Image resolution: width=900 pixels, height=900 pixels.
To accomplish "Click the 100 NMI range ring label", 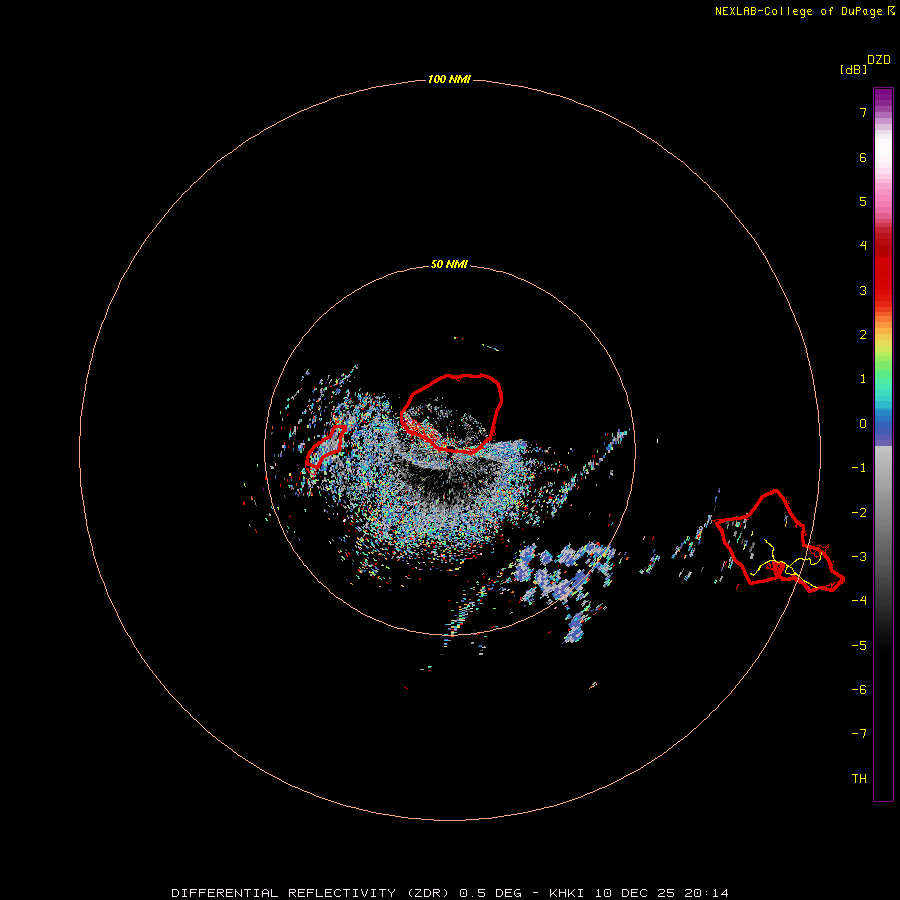I will pos(449,79).
